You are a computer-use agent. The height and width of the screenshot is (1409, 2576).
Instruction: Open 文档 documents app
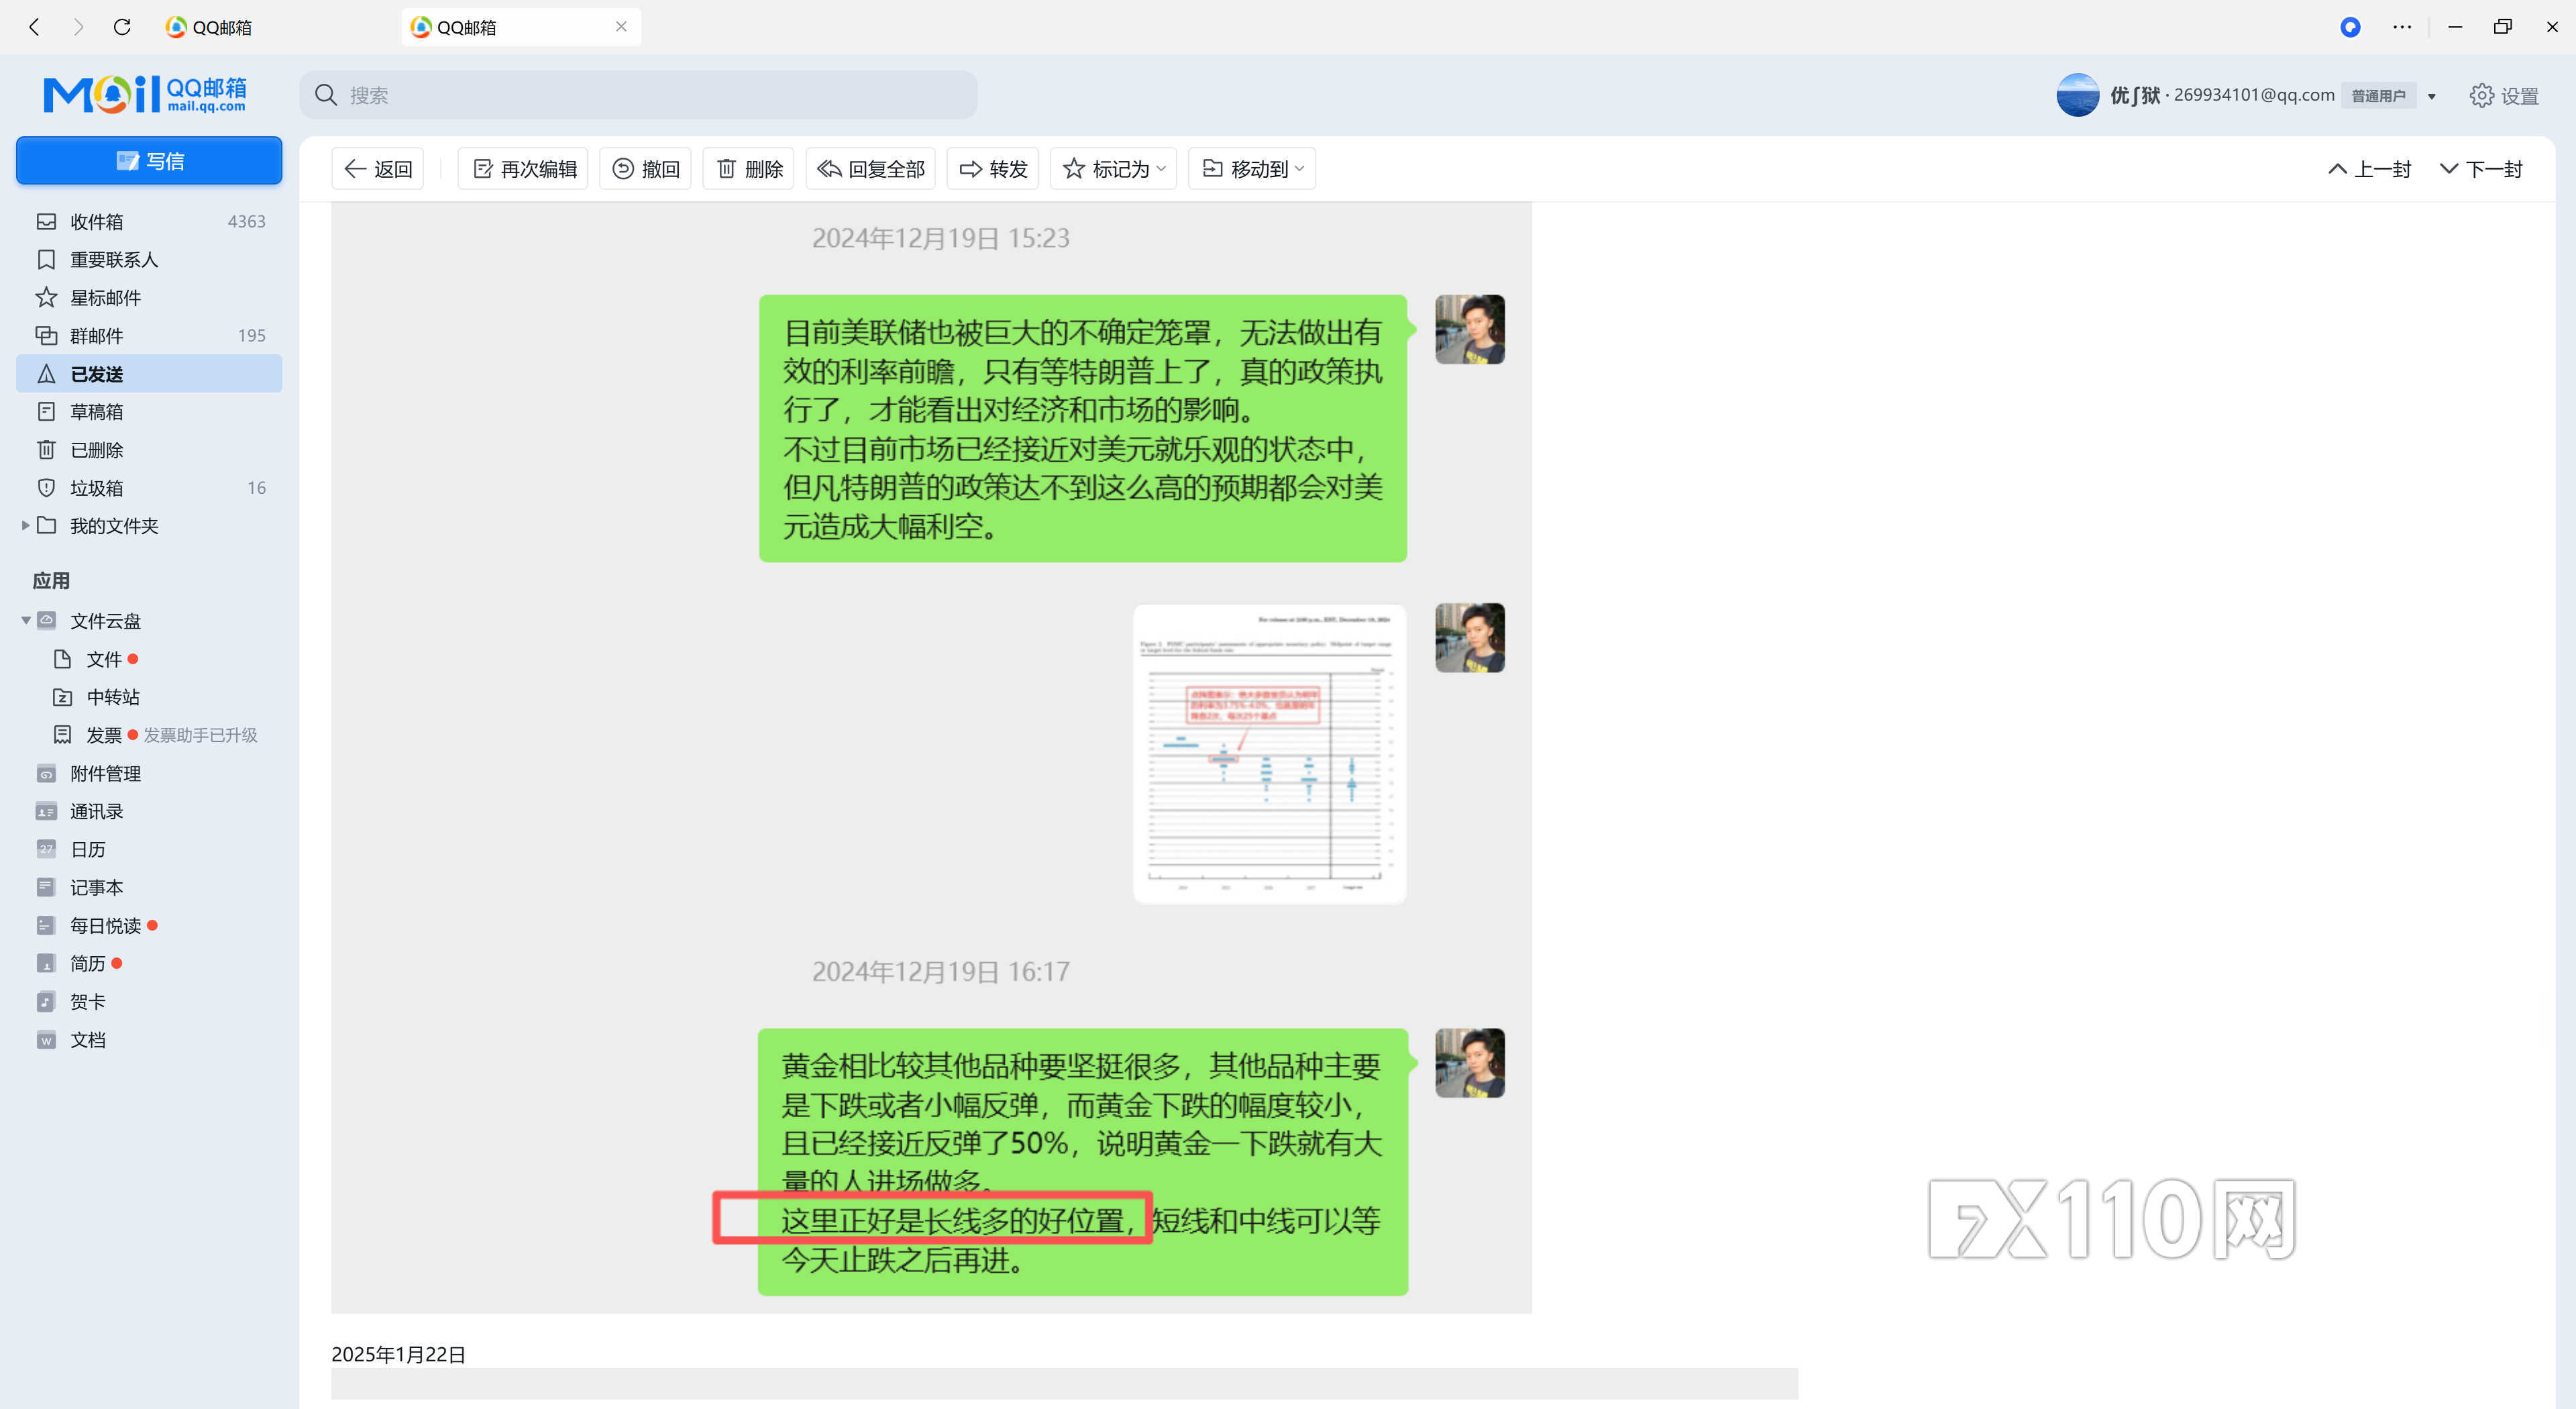[88, 1039]
